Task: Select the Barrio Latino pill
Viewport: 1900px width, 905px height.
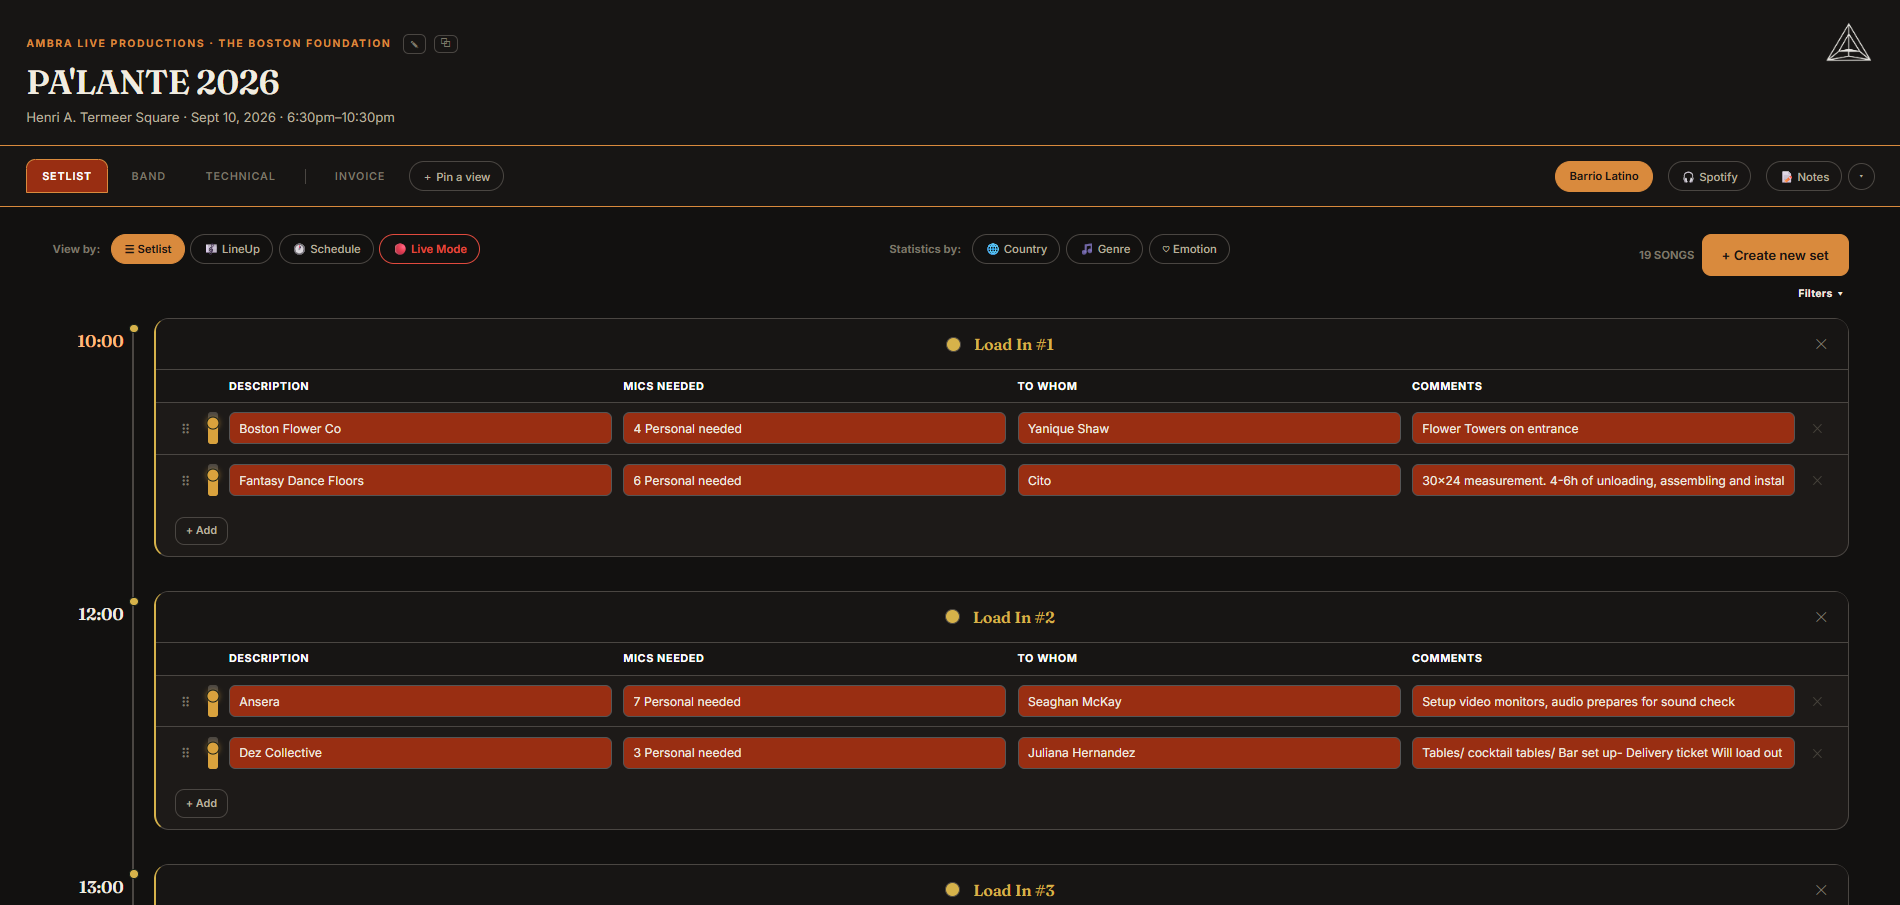Action: [x=1603, y=176]
